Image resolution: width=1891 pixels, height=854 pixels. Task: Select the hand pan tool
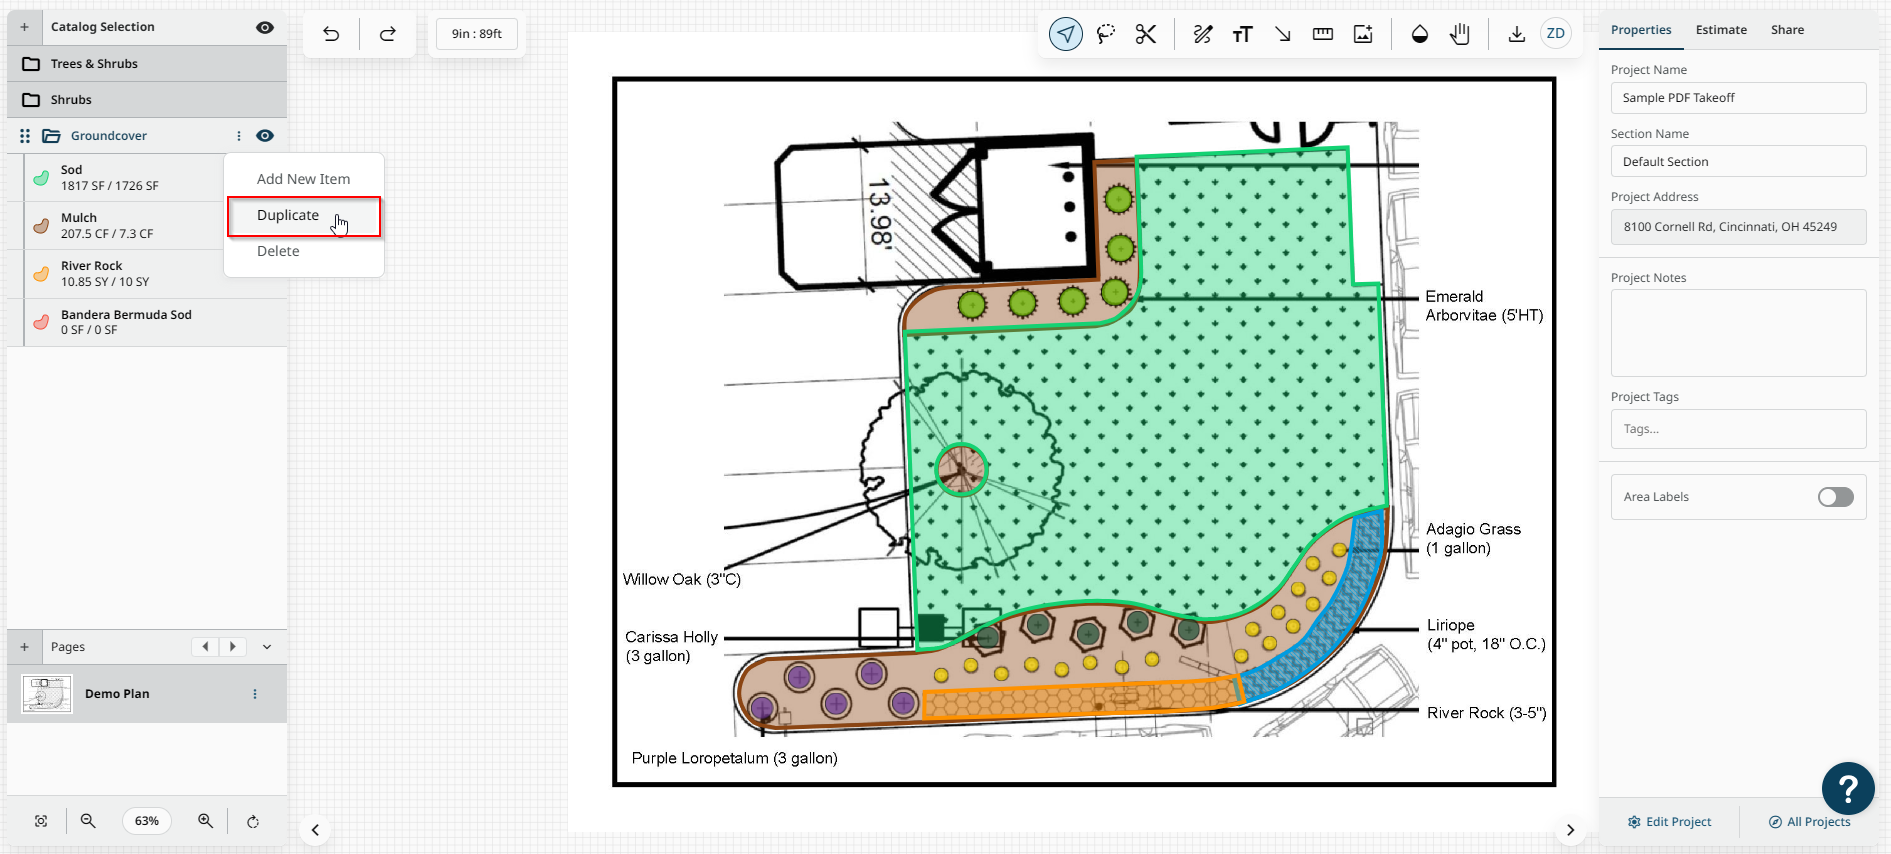[1460, 34]
